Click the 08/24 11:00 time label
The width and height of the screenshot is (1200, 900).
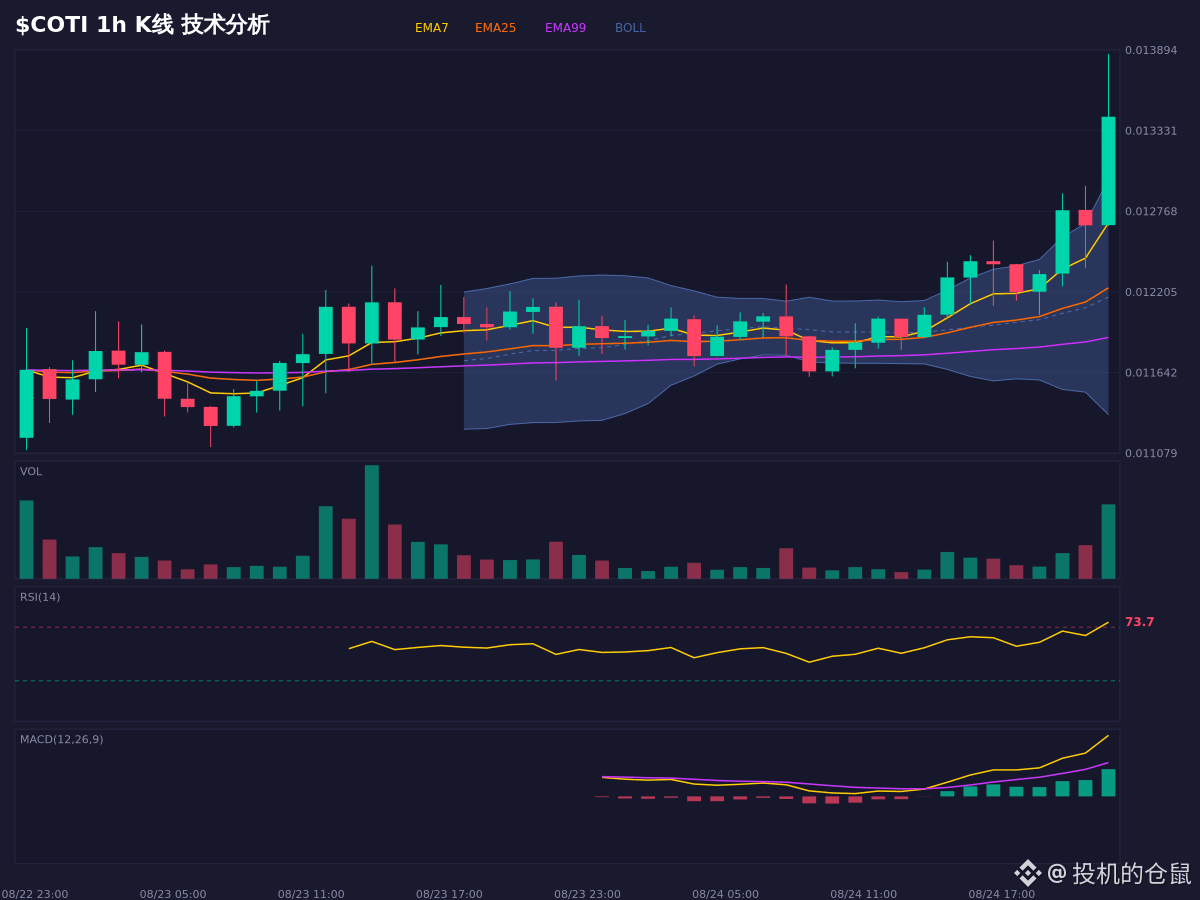click(x=863, y=894)
